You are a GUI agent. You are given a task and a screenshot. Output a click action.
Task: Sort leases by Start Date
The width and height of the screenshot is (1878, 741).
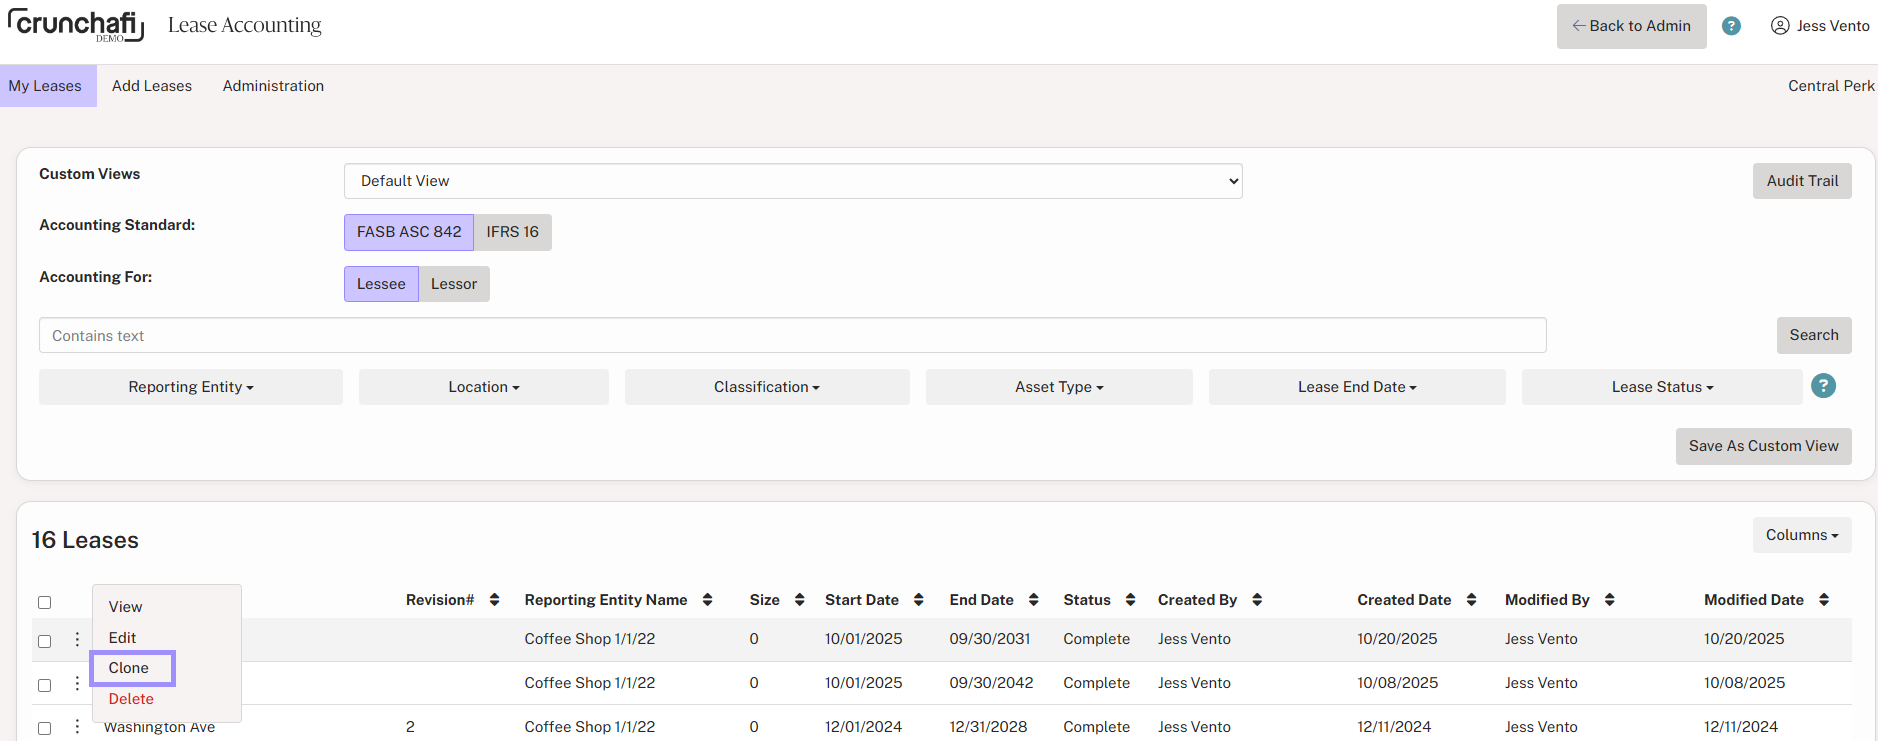918,600
